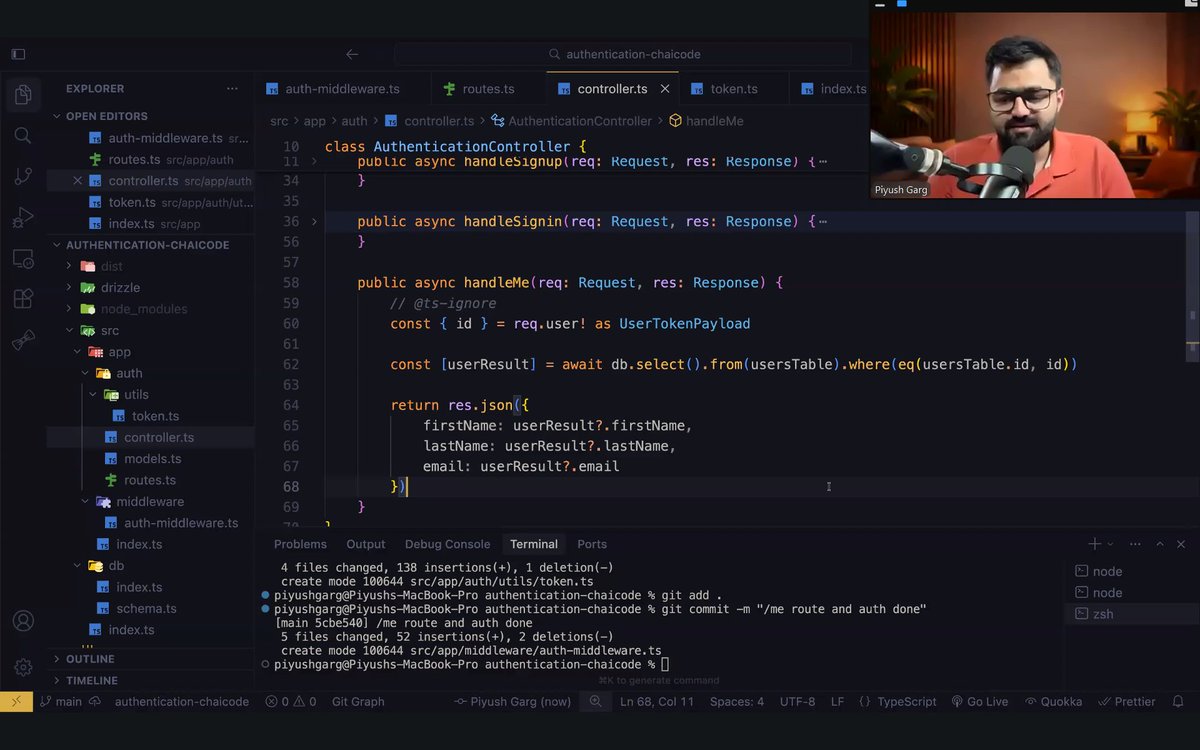The height and width of the screenshot is (750, 1200).
Task: Open the Output panel tab
Action: tap(366, 544)
